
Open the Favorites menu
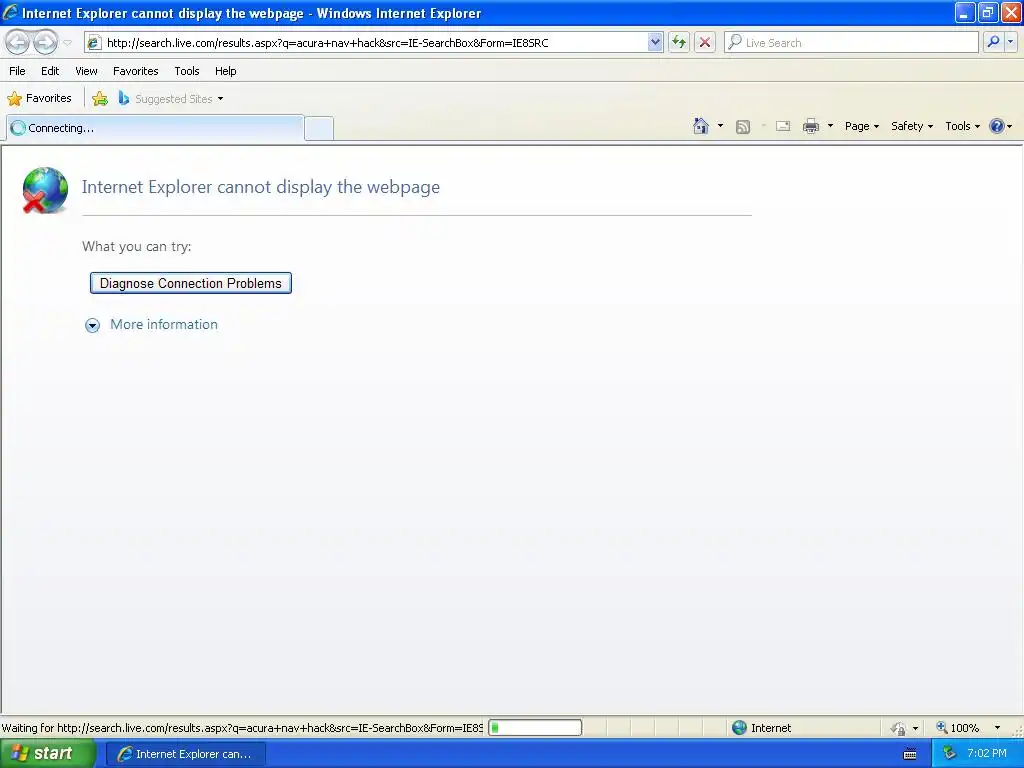(135, 71)
